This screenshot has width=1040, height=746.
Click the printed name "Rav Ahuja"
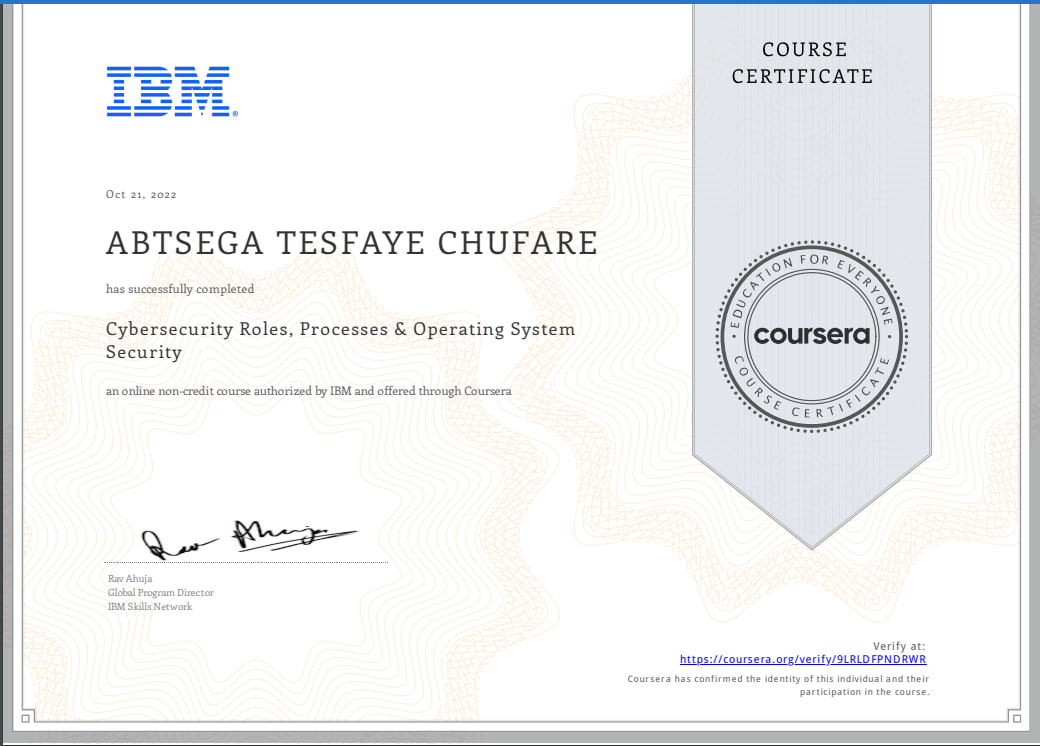pyautogui.click(x=130, y=578)
